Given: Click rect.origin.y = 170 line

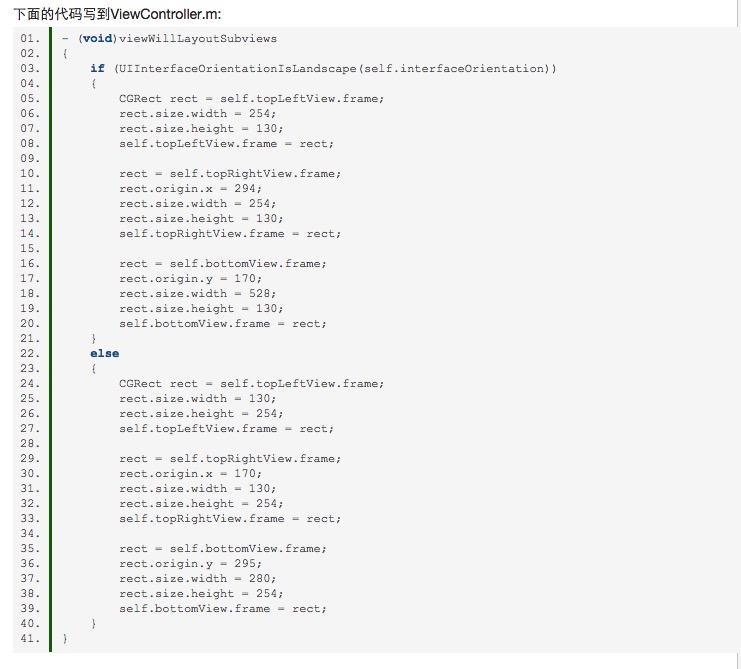Looking at the screenshot, I should (190, 279).
